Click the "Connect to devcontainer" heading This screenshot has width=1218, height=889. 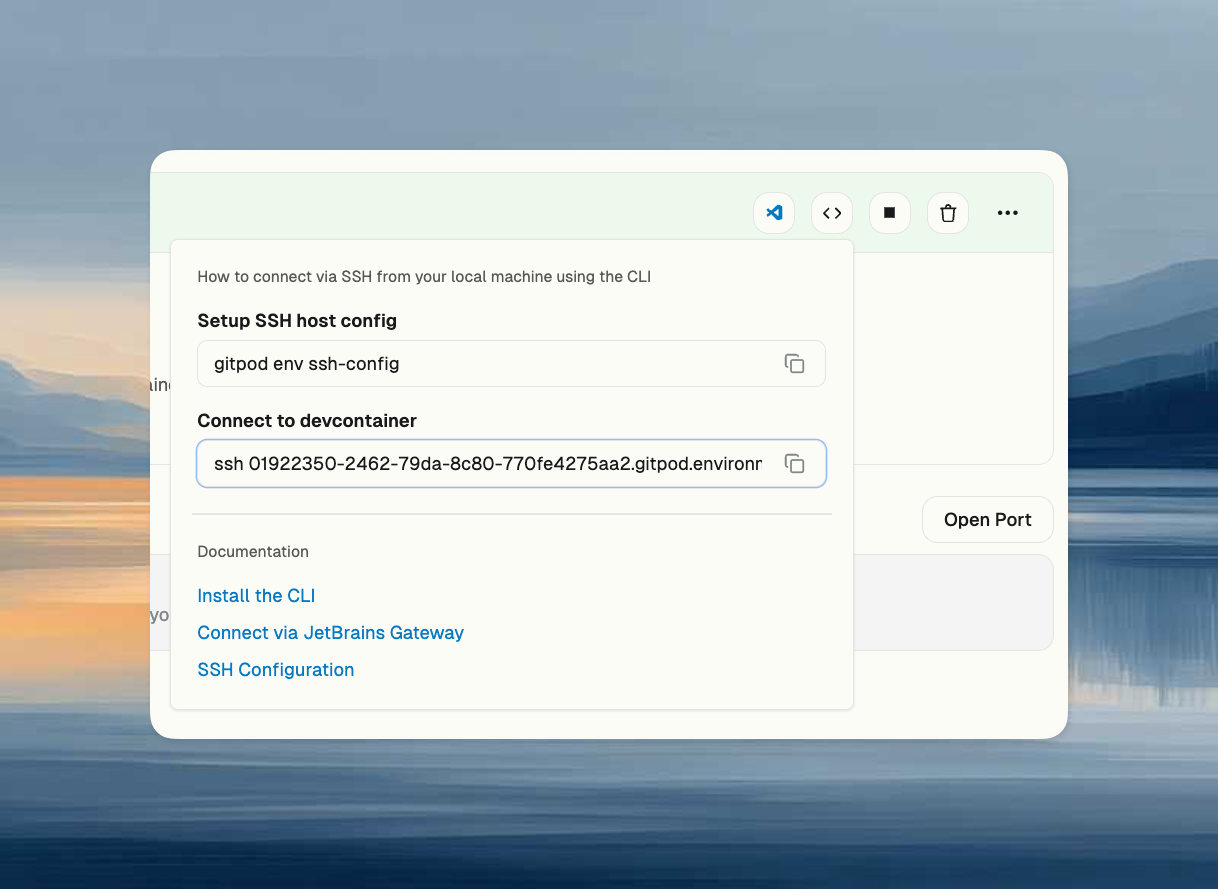[x=307, y=421]
